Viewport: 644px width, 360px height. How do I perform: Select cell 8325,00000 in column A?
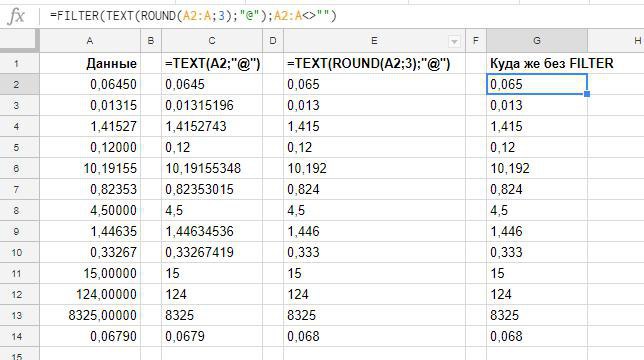(90, 315)
